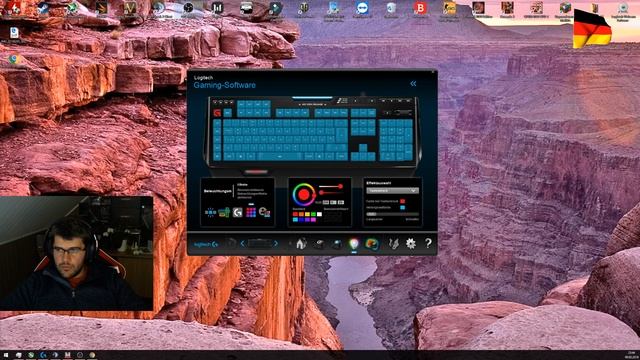Pick the dark blue preset color swatch
The height and width of the screenshot is (360, 640).
(301, 220)
